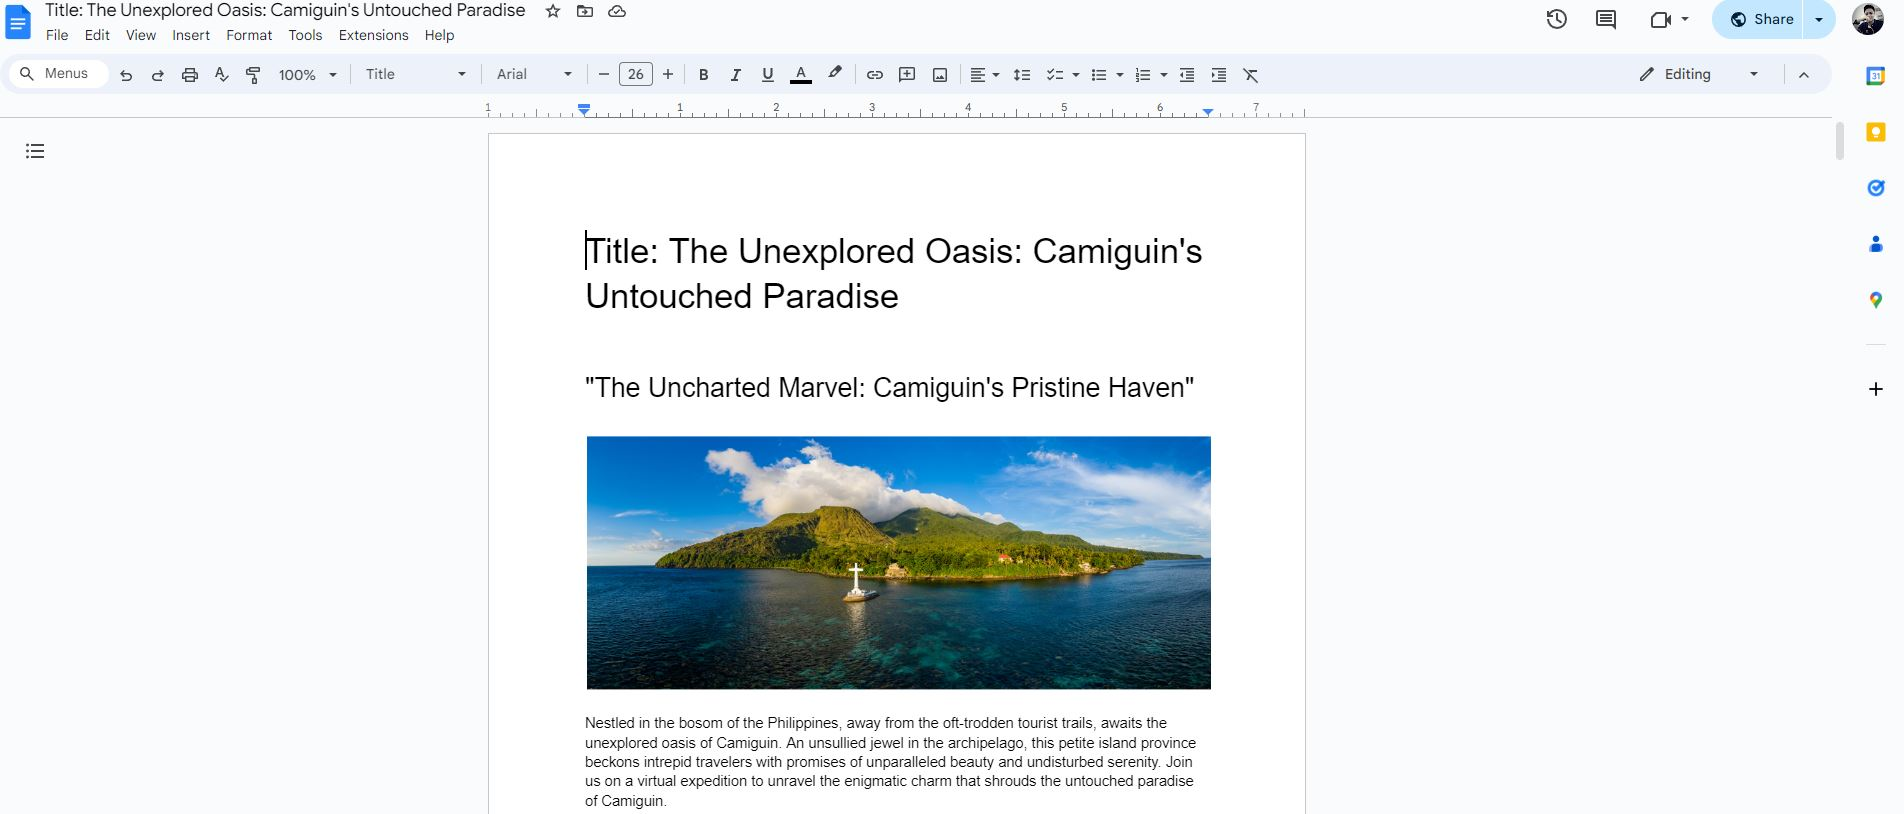
Task: Open Google Tasks side panel
Action: click(x=1876, y=188)
